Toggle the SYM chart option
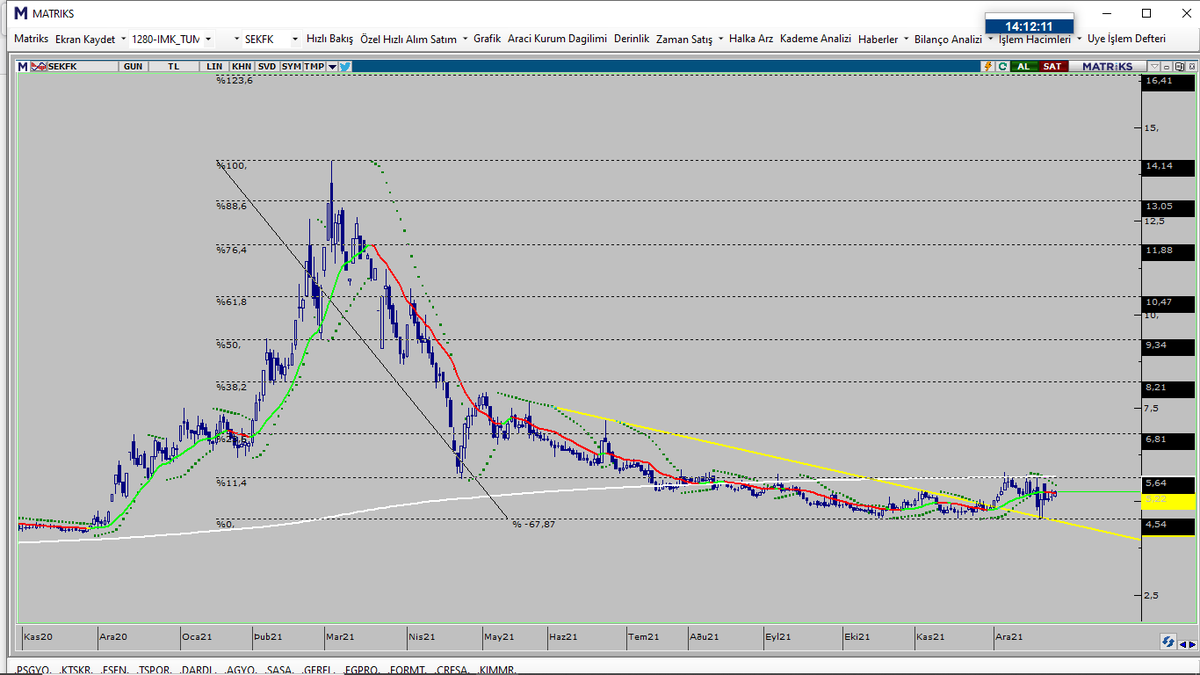 coord(291,66)
